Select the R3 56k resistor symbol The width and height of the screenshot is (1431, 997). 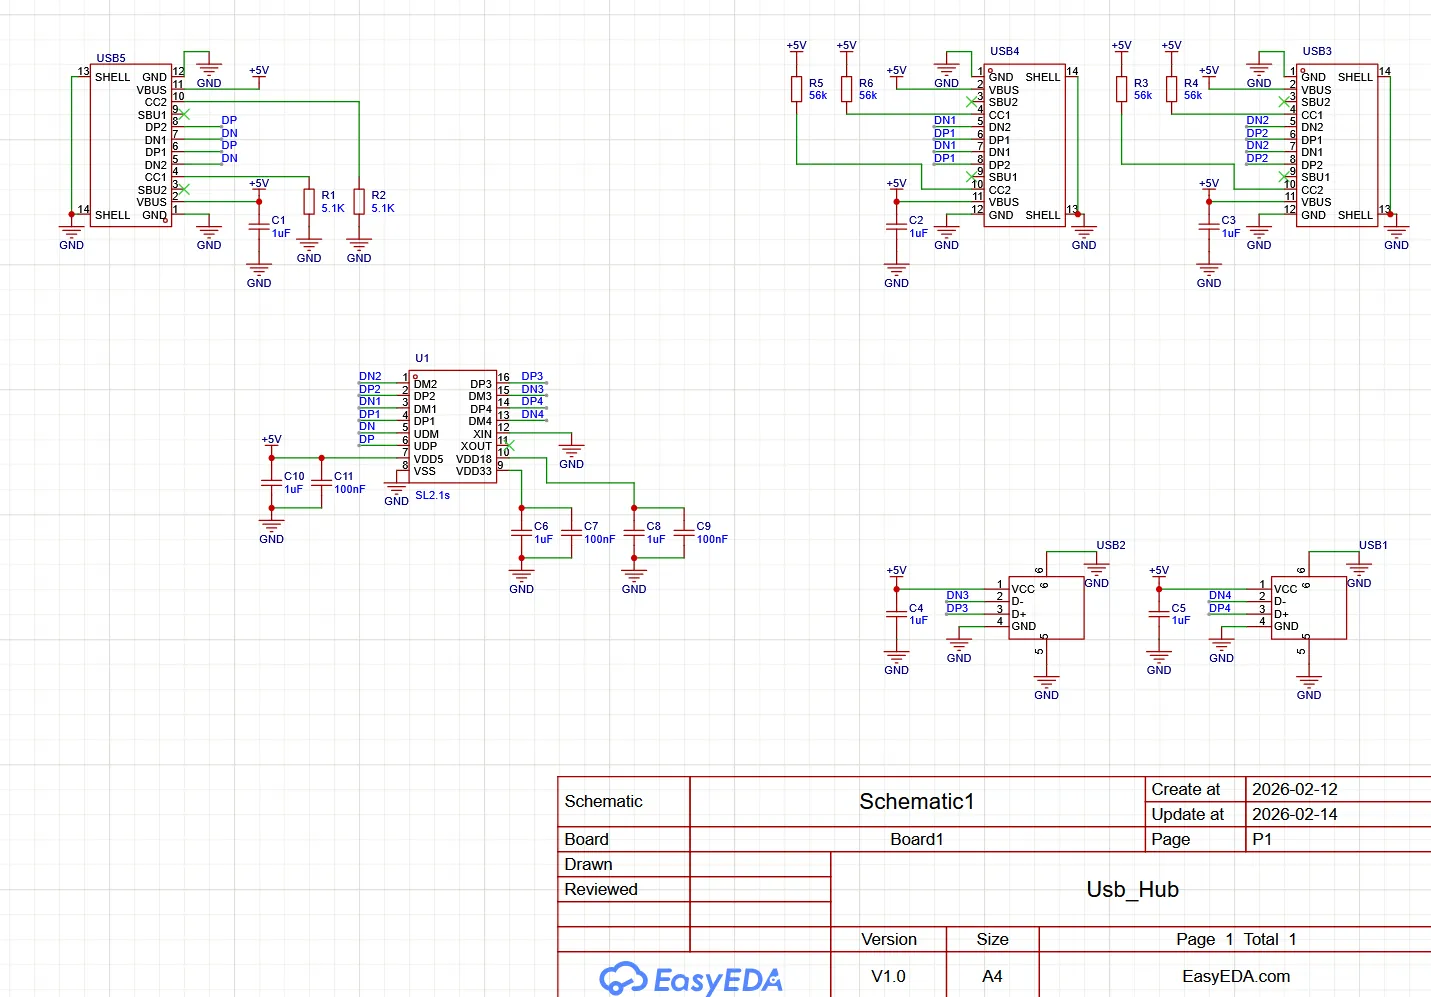click(x=1122, y=89)
